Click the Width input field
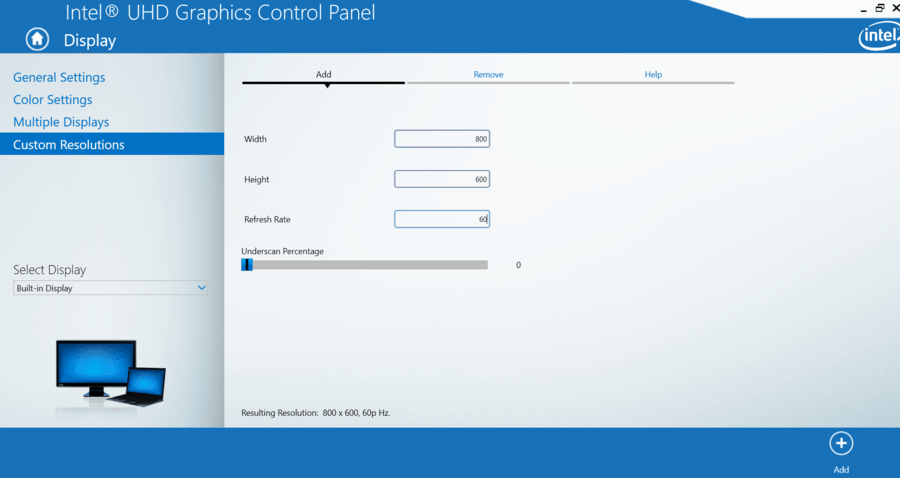The image size is (900, 478). (x=442, y=139)
